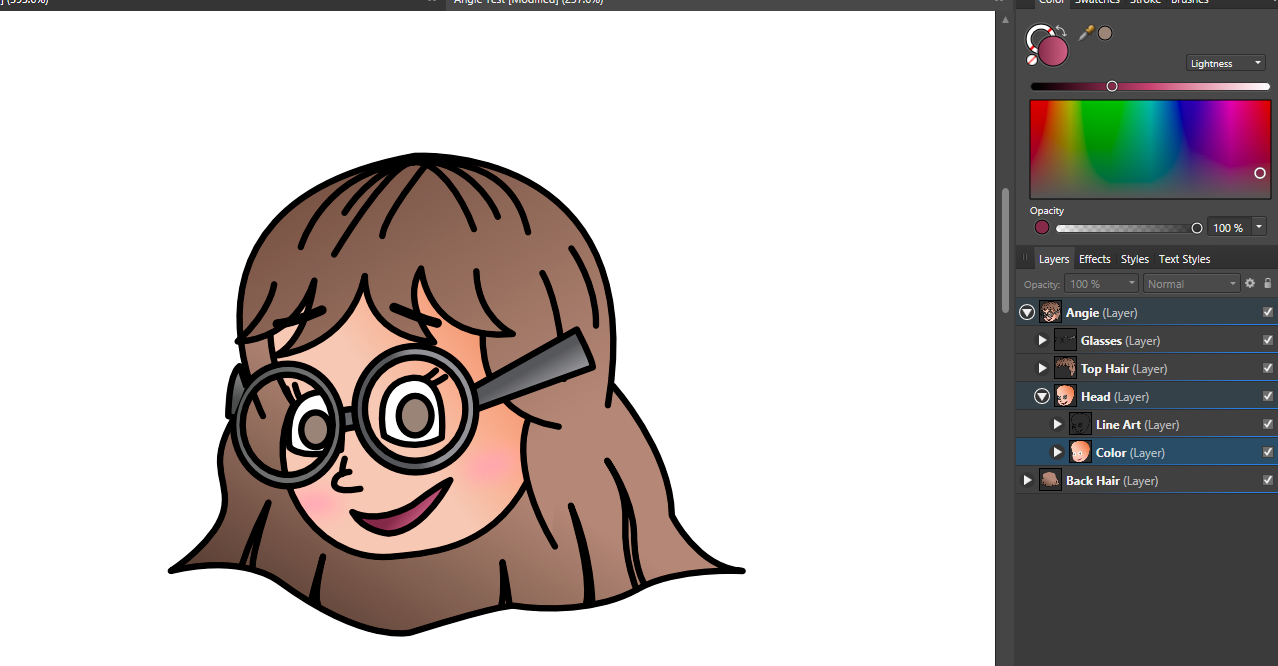Viewport: 1278px width, 666px height.
Task: Toggle Line Art layer visibility checkbox
Action: tap(1268, 424)
